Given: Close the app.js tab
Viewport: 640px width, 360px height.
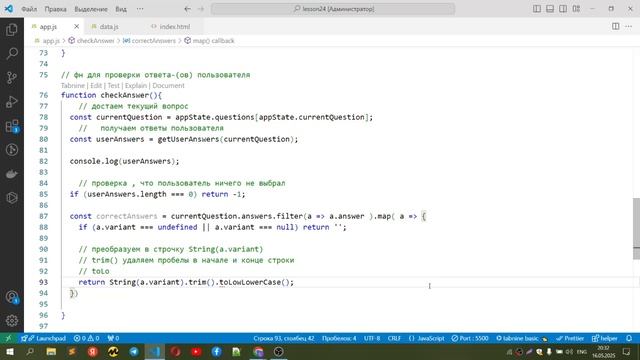Looking at the screenshot, I should pos(76,26).
